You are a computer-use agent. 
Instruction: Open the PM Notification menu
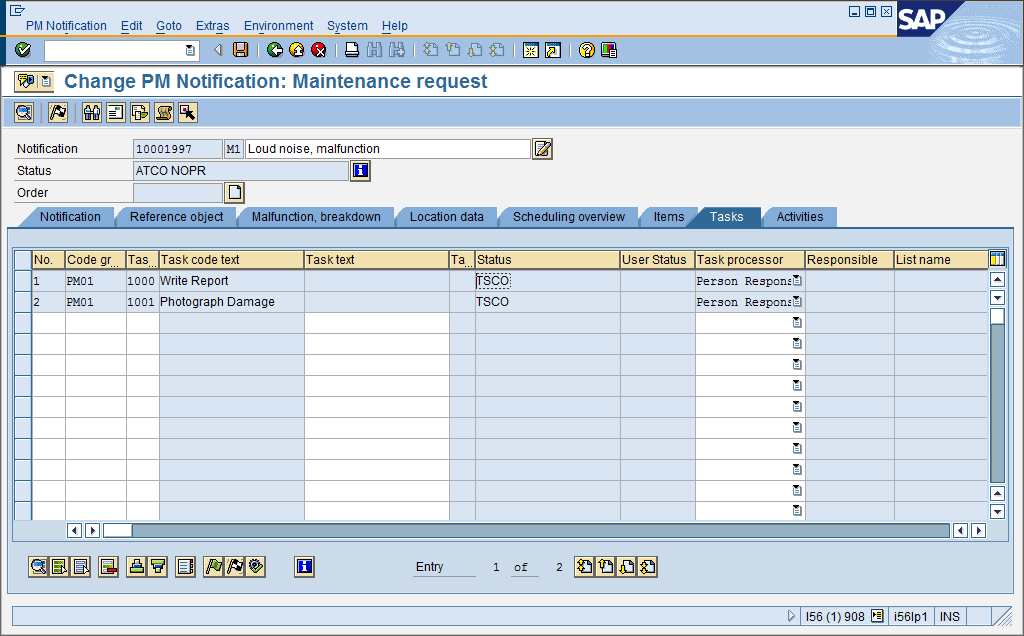[x=66, y=25]
